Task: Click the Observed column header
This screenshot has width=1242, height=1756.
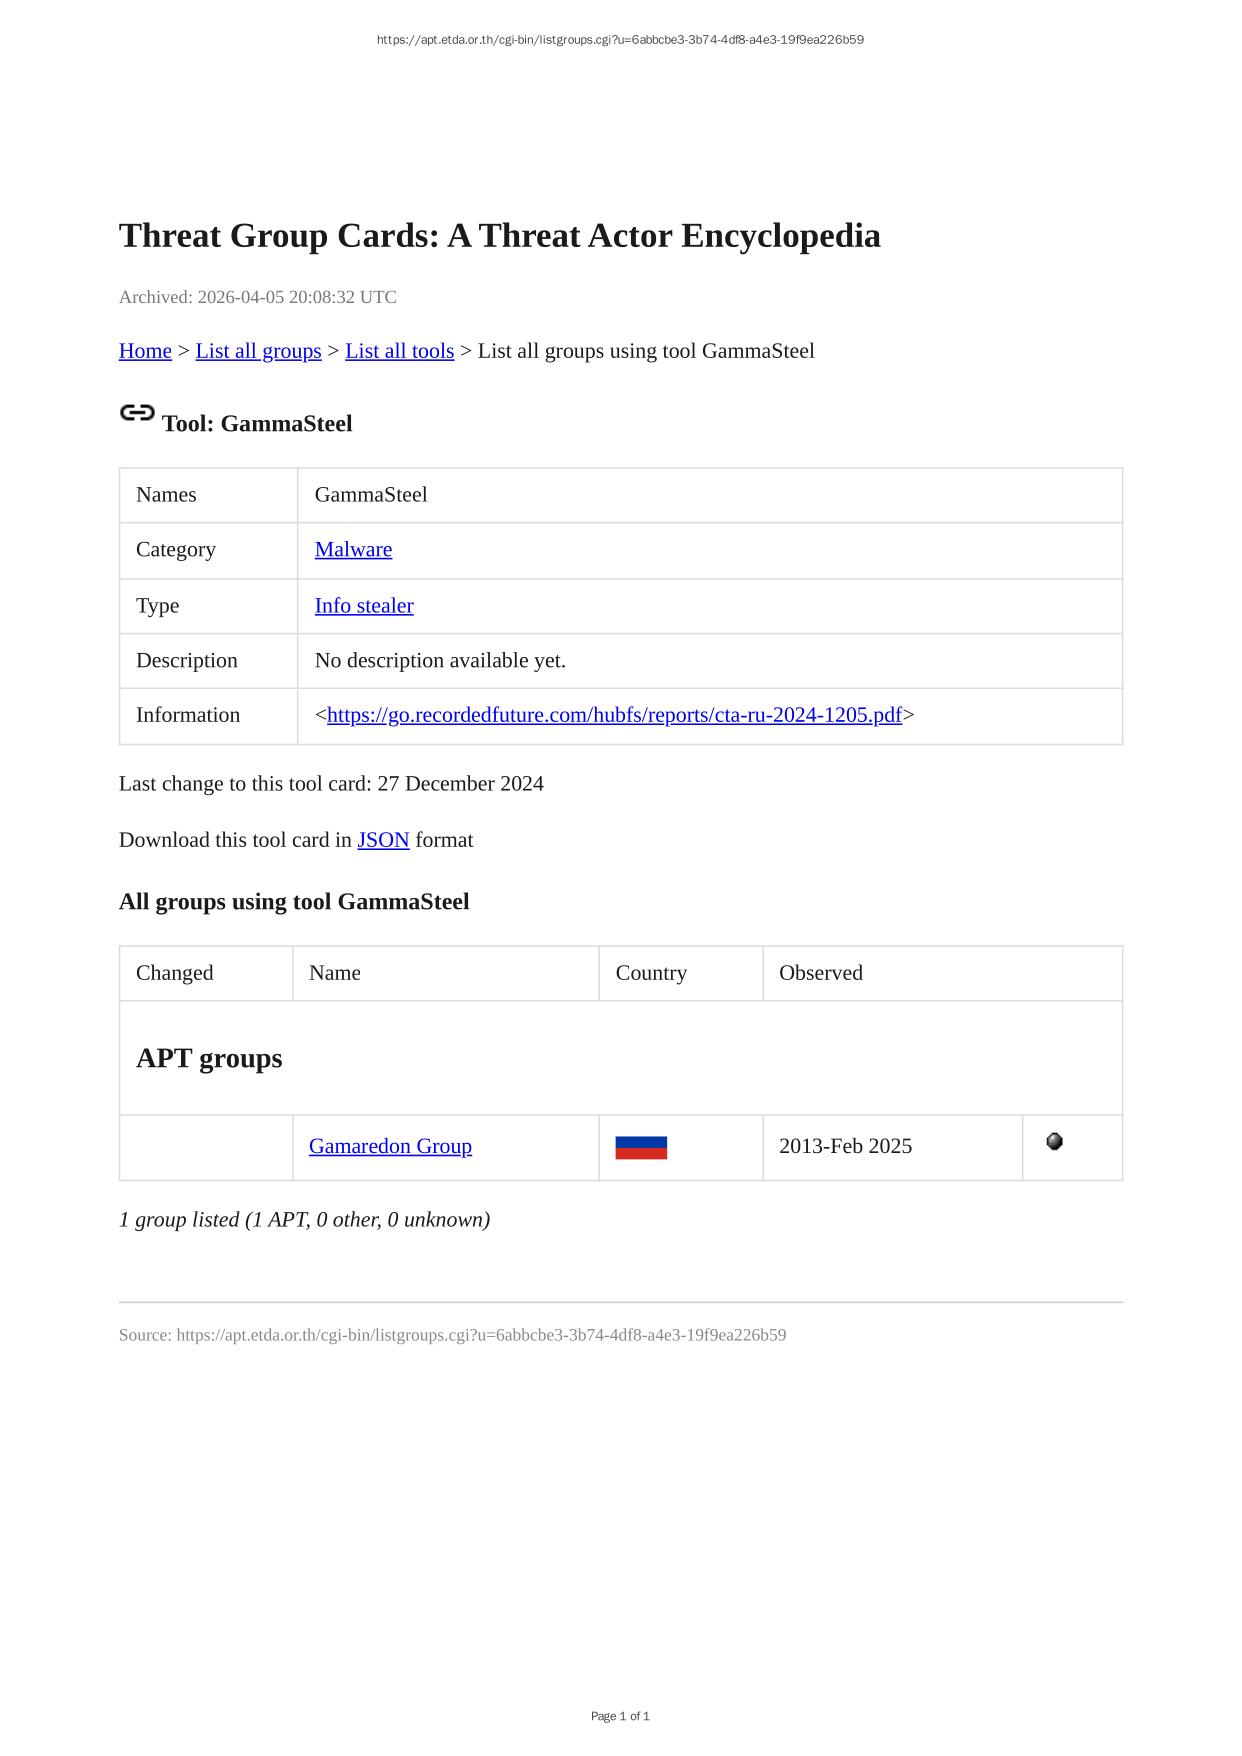Action: (820, 973)
